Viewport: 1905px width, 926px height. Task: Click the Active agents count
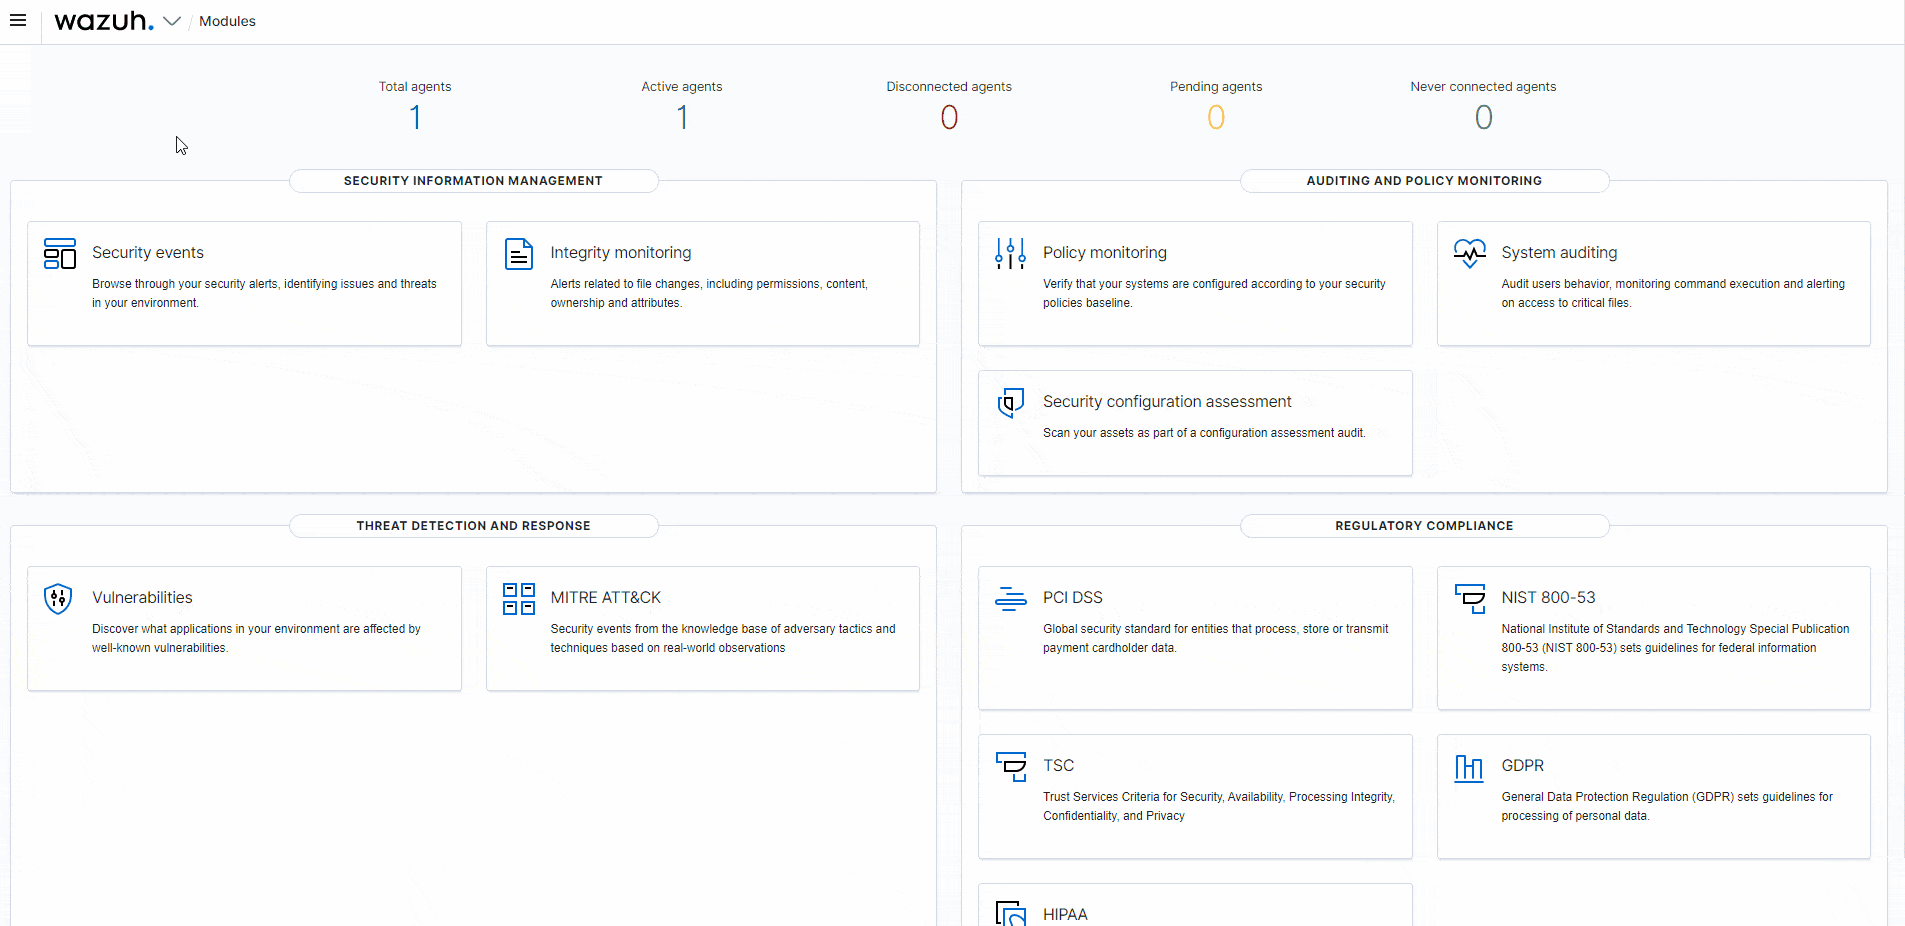coord(682,118)
